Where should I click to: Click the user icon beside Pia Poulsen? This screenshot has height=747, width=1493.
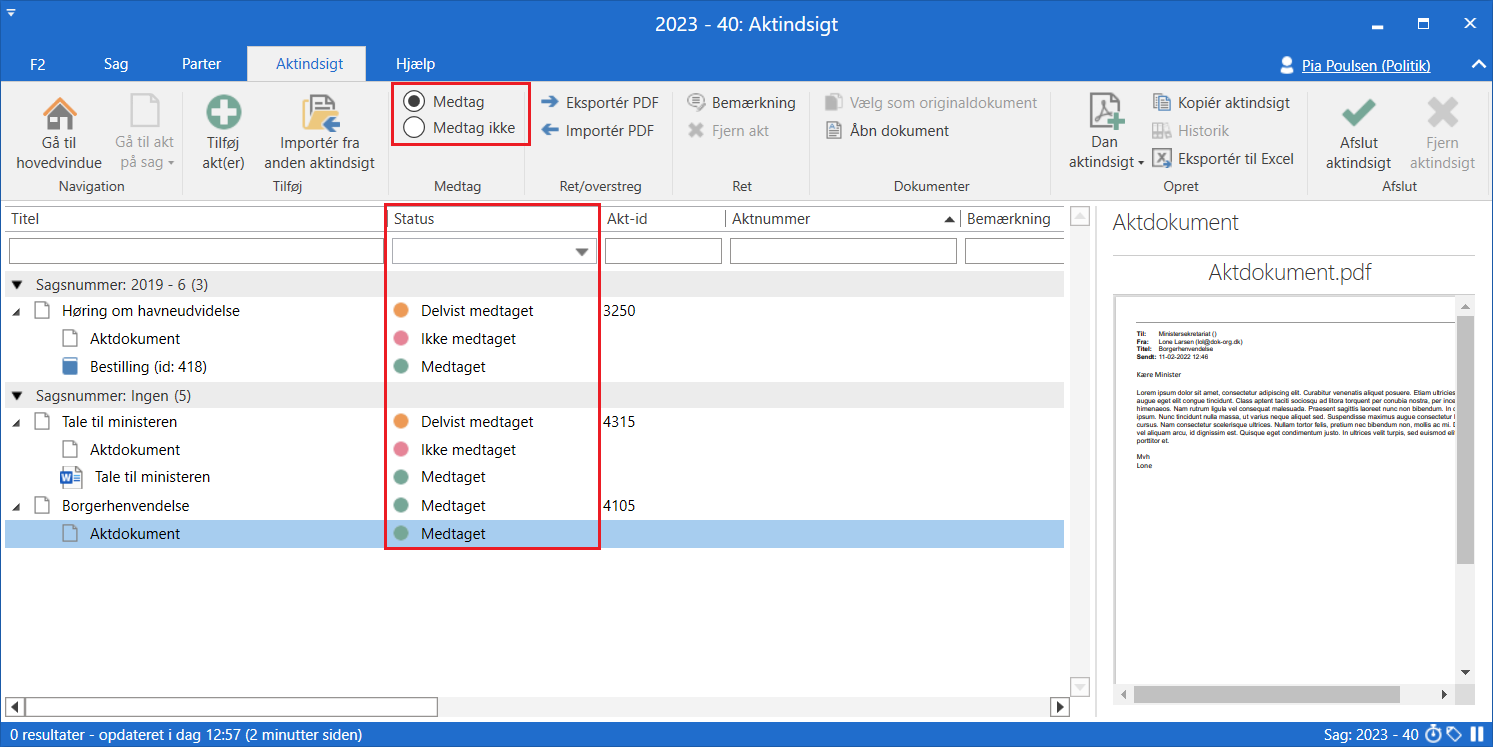coord(1287,65)
